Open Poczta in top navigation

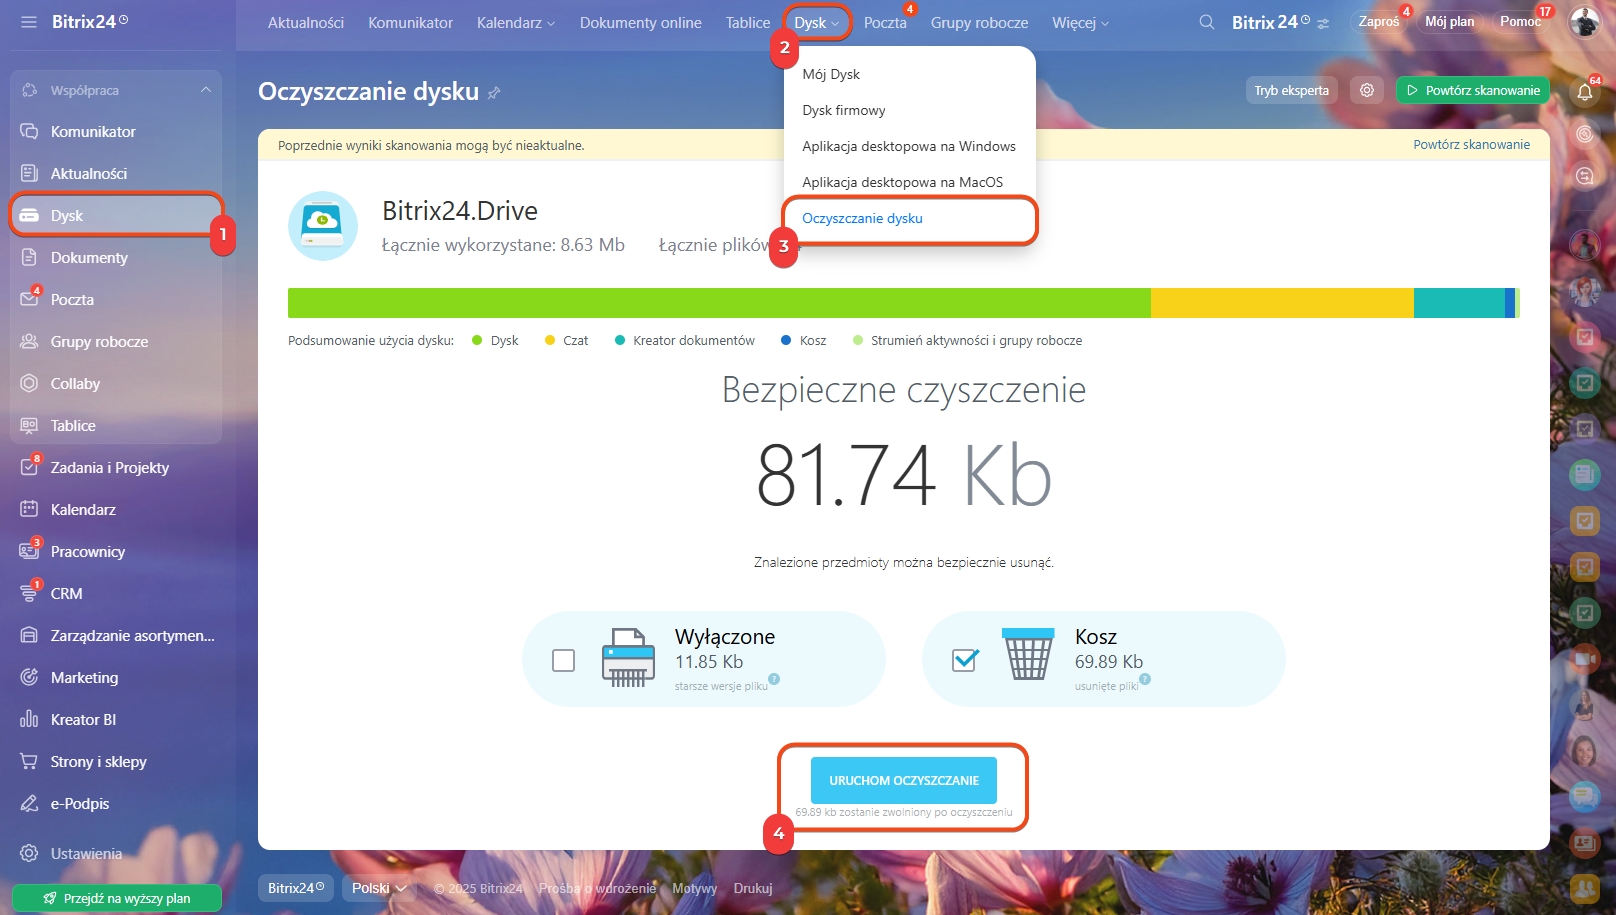pyautogui.click(x=885, y=22)
